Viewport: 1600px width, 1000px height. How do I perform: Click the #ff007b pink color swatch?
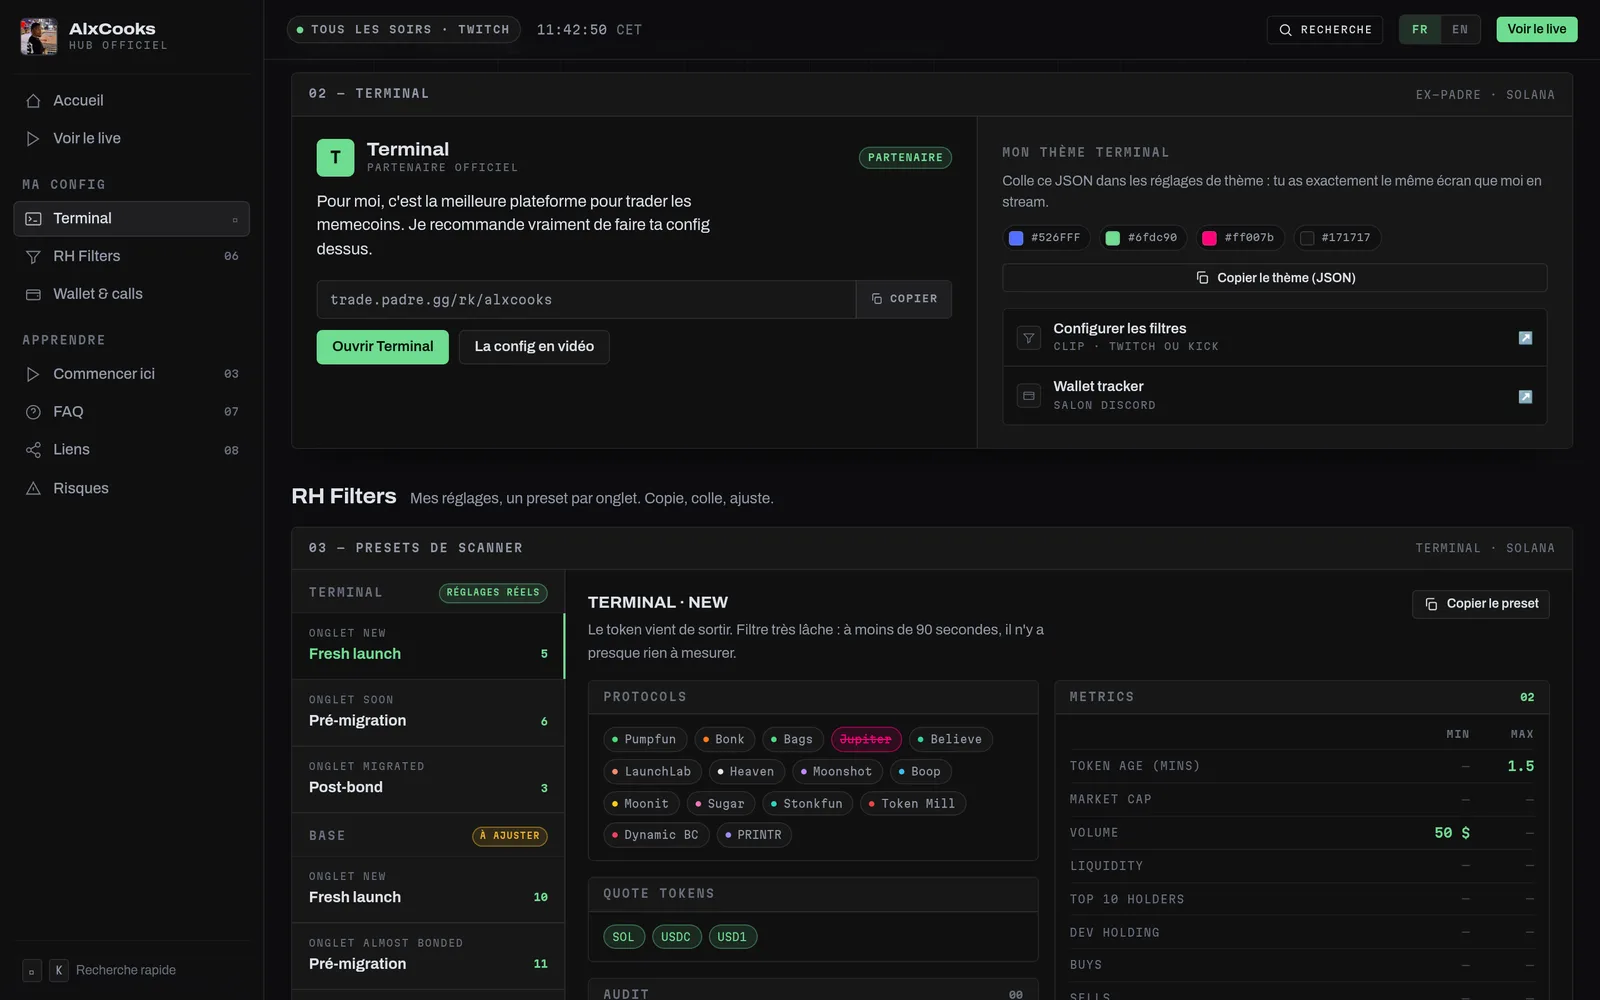pyautogui.click(x=1209, y=238)
